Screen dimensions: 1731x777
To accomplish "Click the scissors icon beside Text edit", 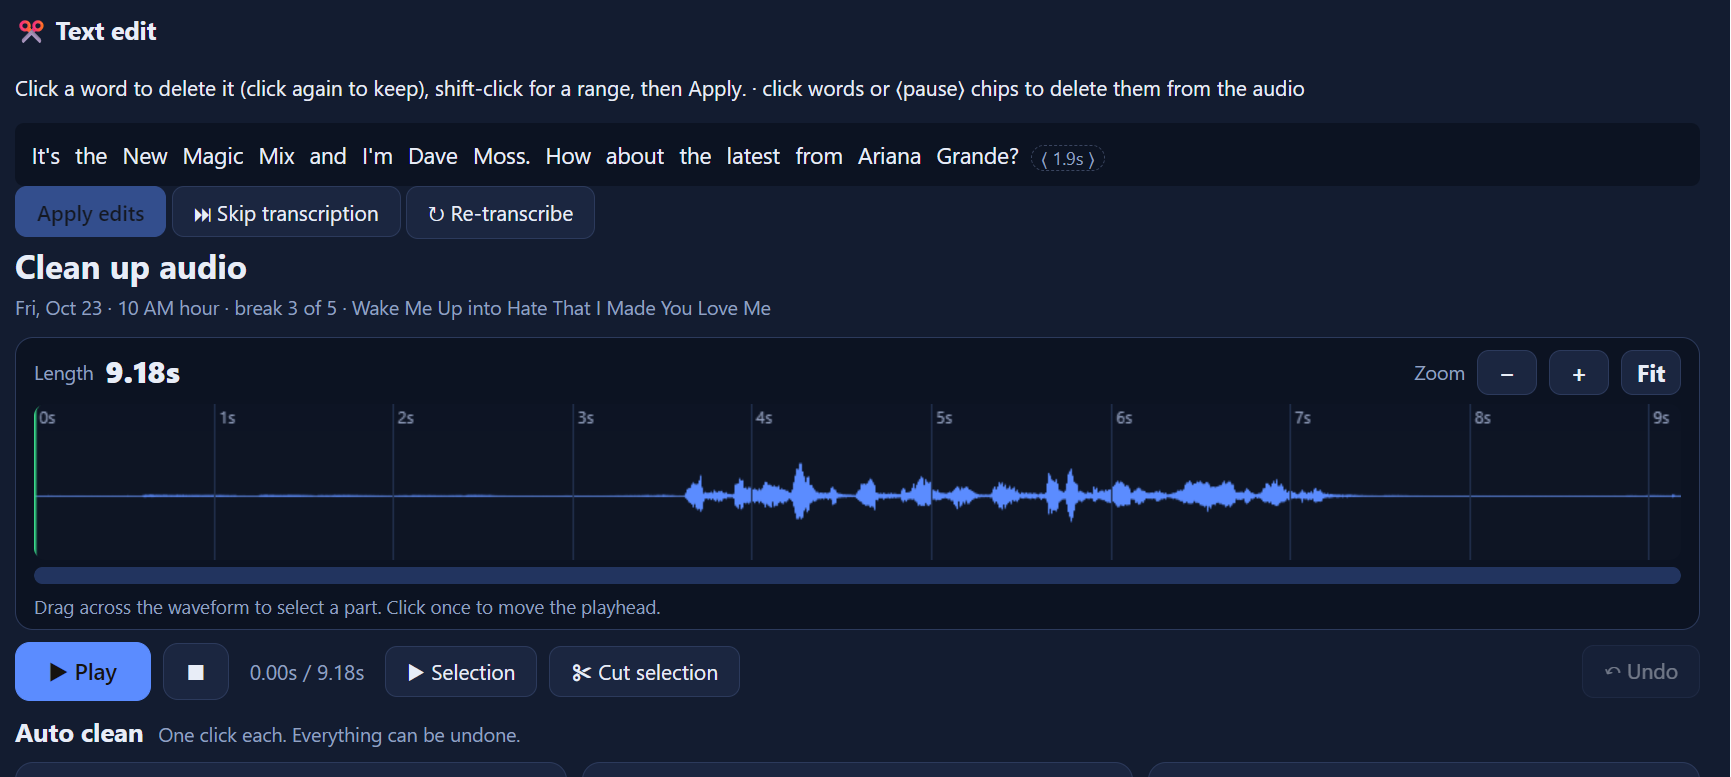I will (31, 32).
